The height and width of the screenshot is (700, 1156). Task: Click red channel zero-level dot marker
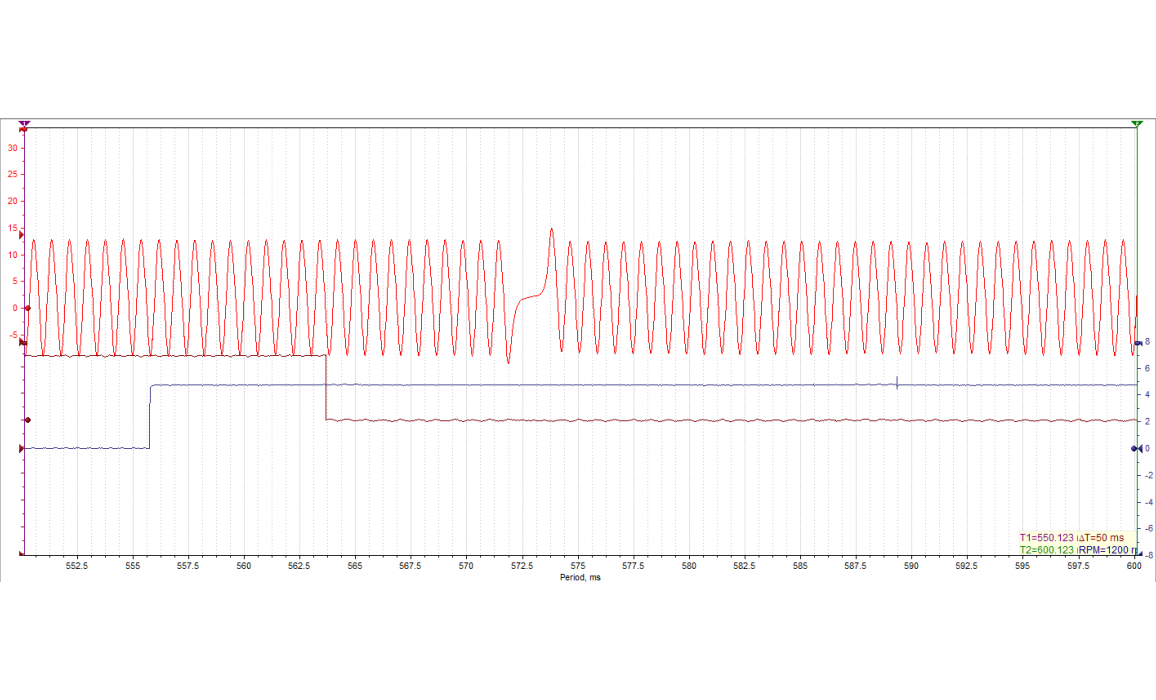tap(28, 308)
